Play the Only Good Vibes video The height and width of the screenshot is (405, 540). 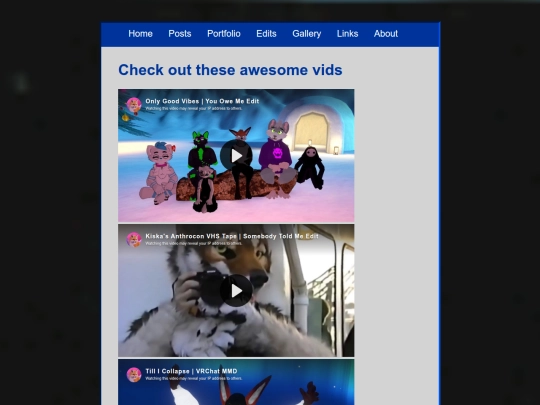[x=236, y=156]
